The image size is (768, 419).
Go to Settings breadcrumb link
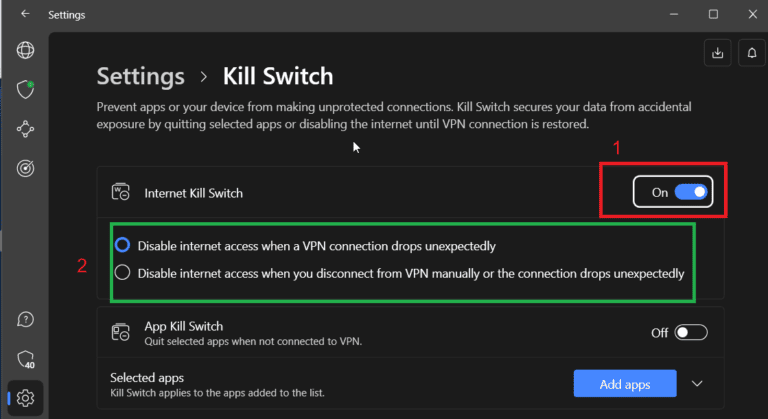click(x=140, y=76)
